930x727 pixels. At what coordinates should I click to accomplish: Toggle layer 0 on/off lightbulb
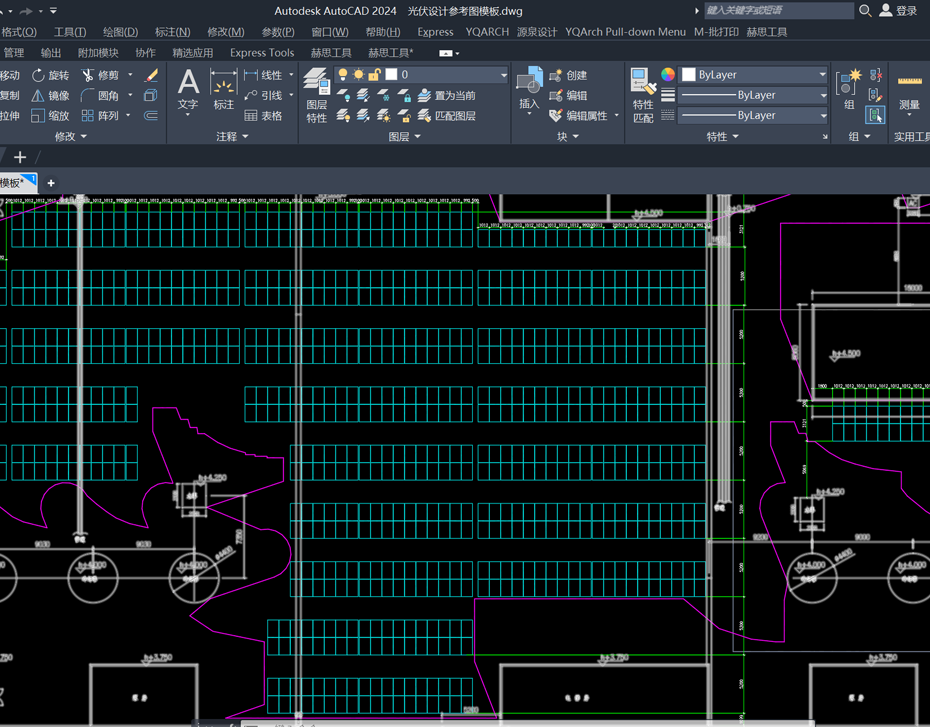343,74
